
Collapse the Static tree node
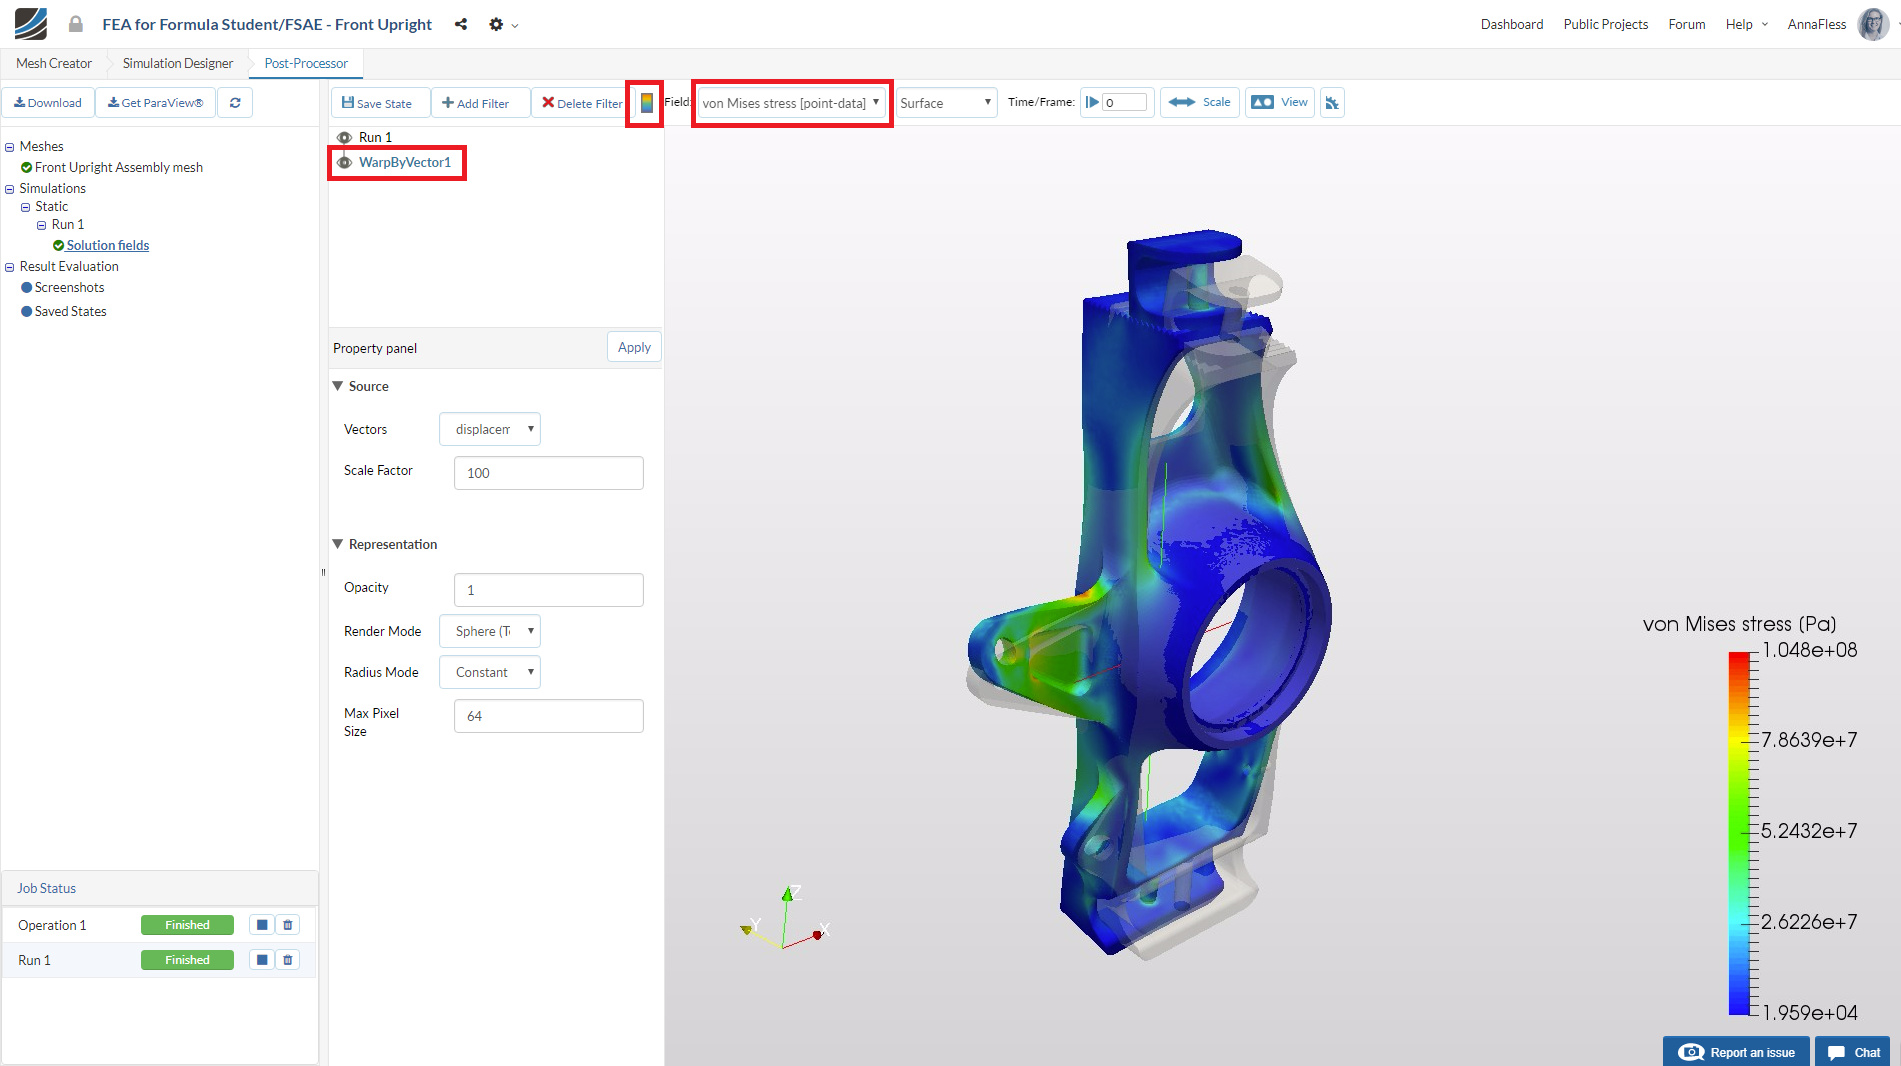coord(26,207)
